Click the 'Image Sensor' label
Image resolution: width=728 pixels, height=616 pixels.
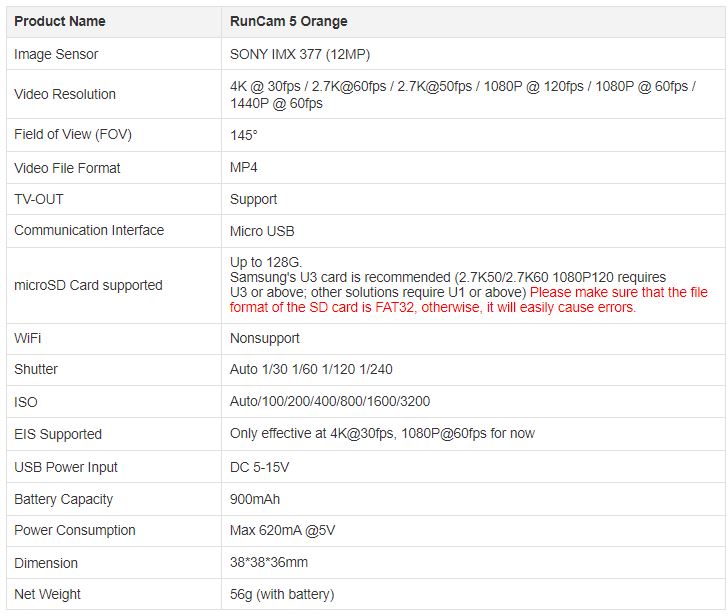point(56,54)
